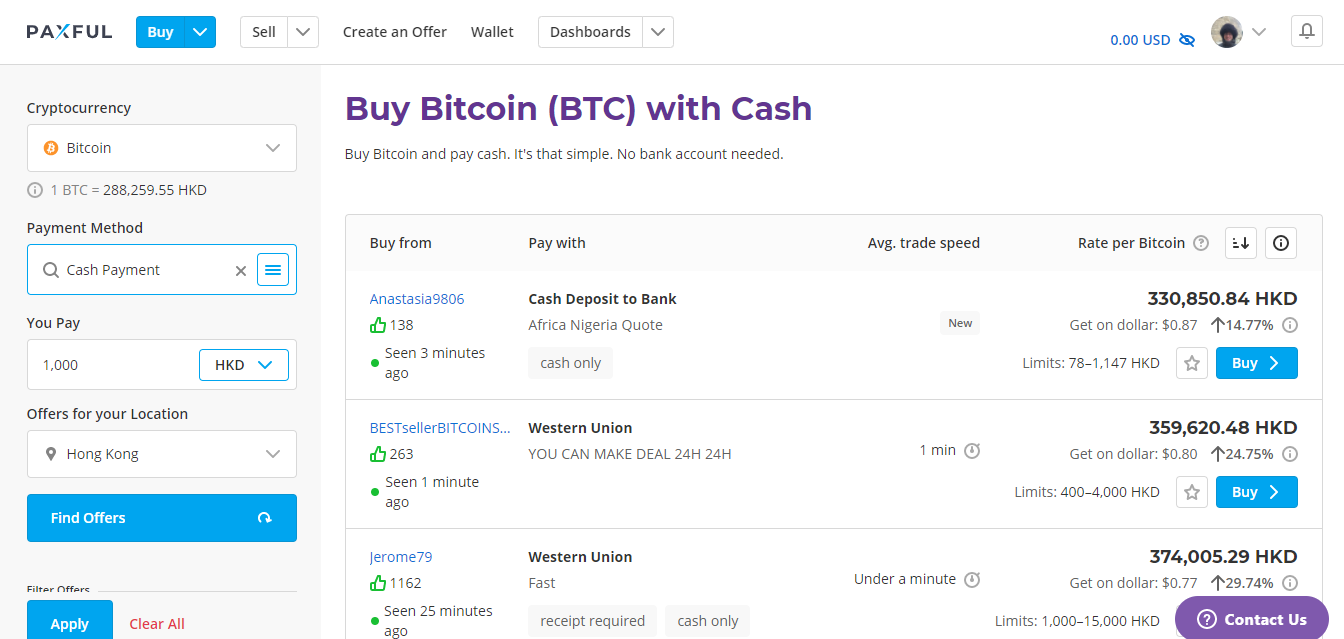1344x639 pixels.
Task: Click the sort offers icon
Action: (x=1241, y=243)
